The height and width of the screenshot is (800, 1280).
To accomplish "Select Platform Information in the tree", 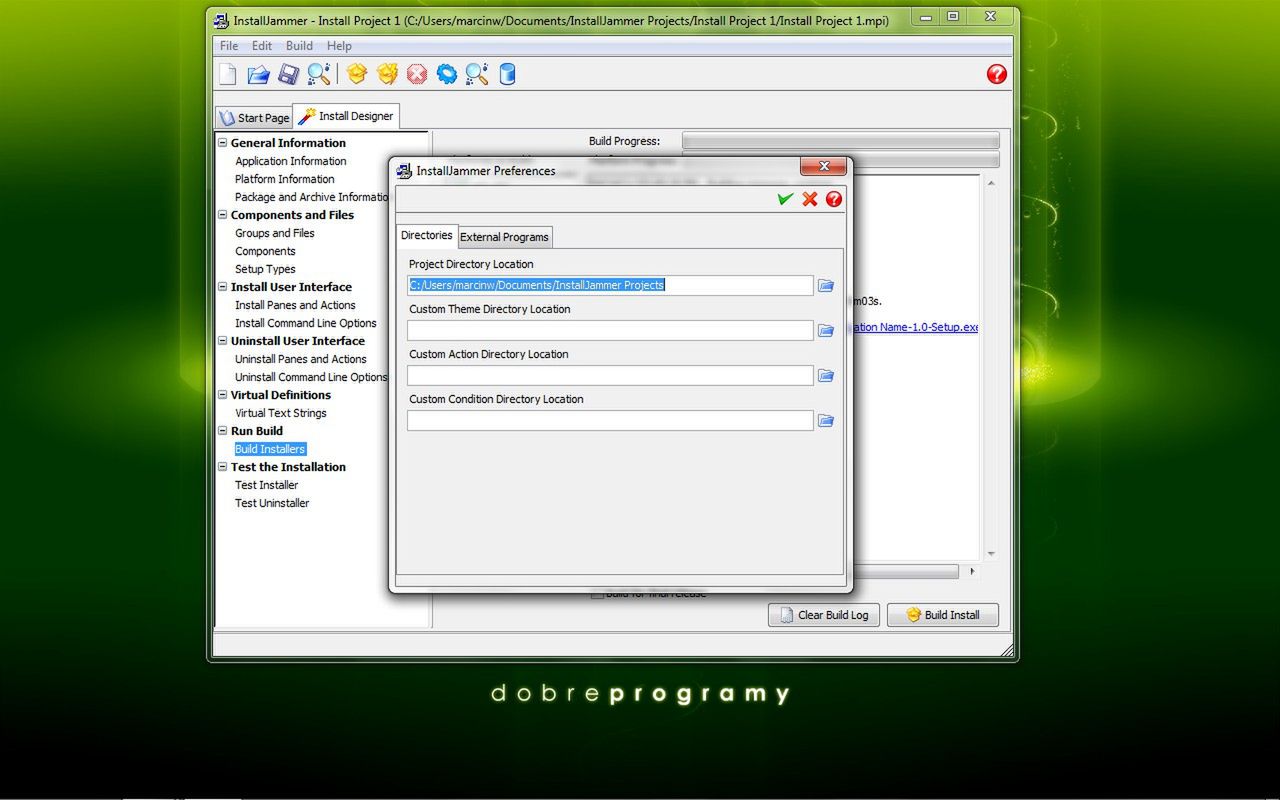I will (285, 179).
